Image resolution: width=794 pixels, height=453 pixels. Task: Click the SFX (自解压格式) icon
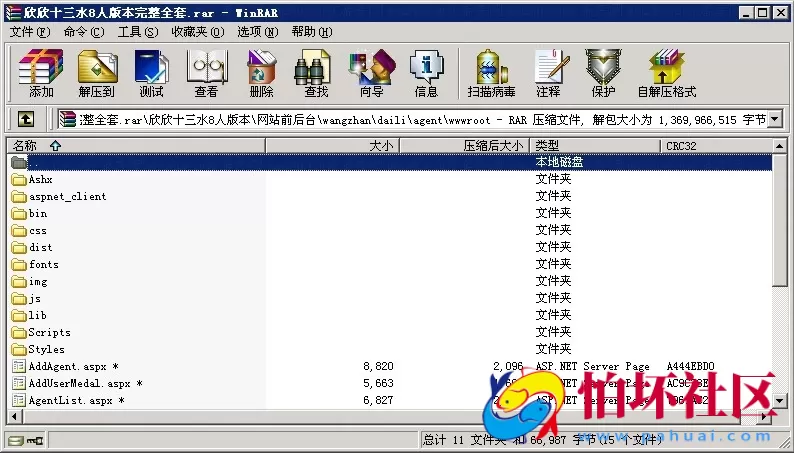pyautogui.click(x=667, y=73)
